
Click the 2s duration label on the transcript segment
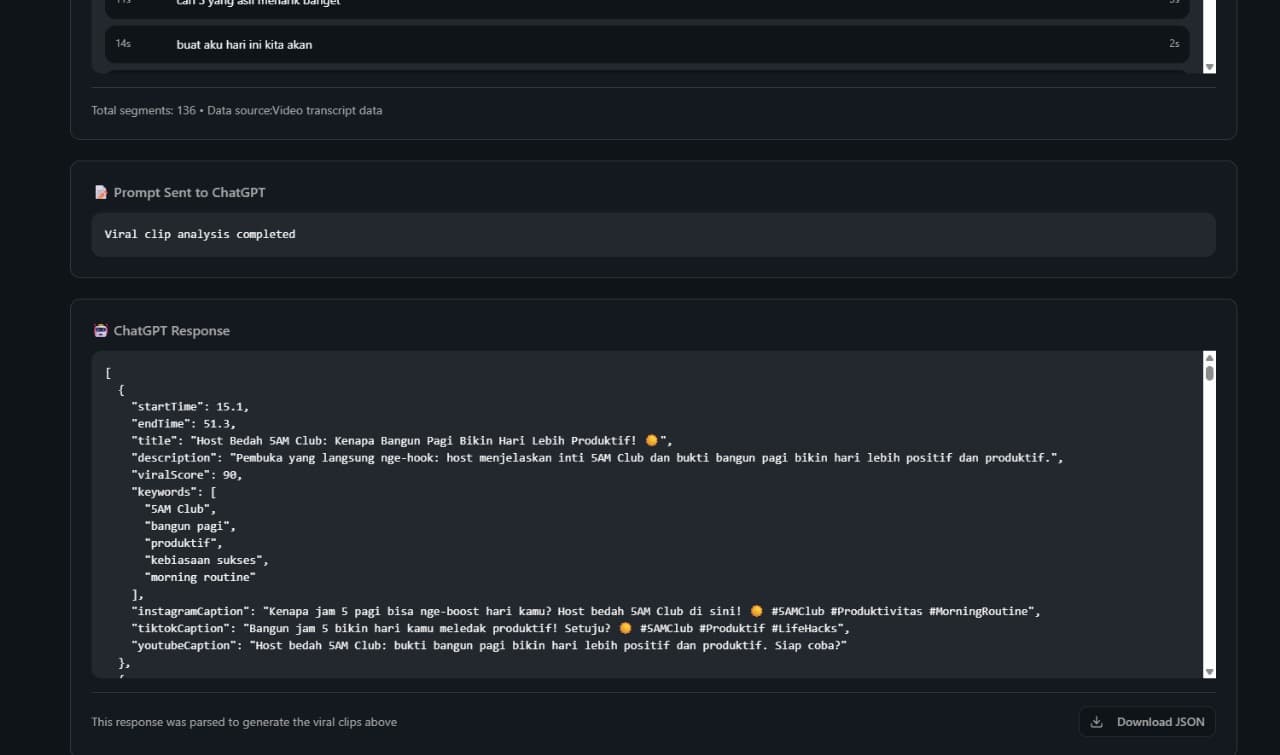(x=1174, y=44)
